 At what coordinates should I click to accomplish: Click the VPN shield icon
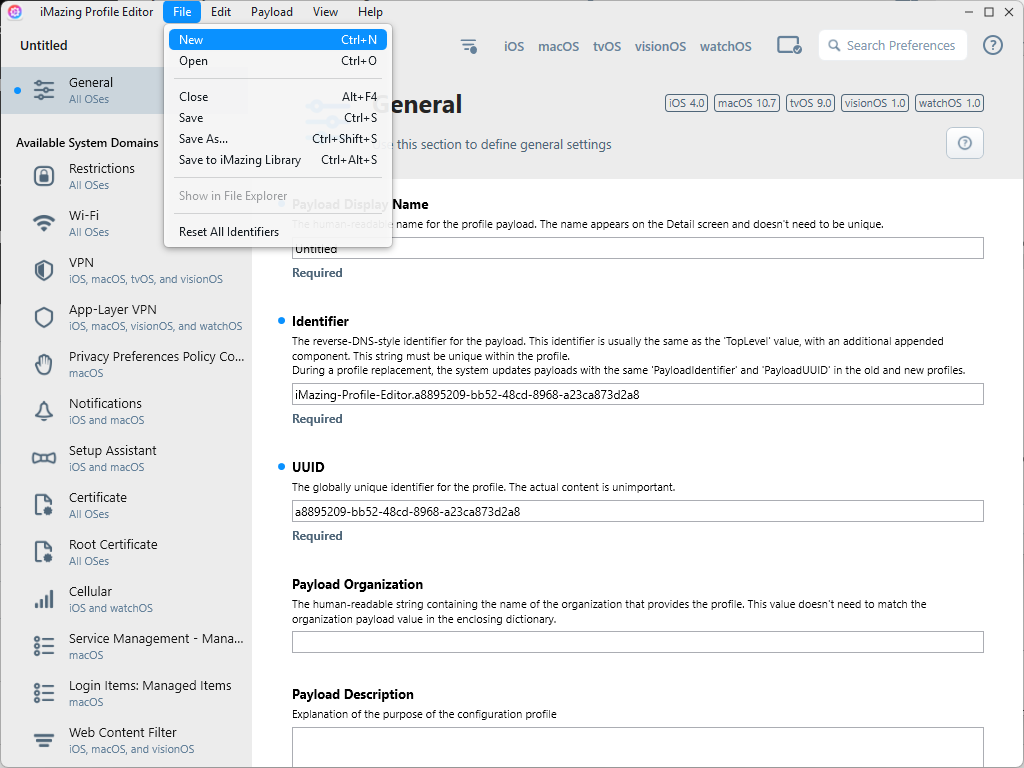click(x=44, y=270)
